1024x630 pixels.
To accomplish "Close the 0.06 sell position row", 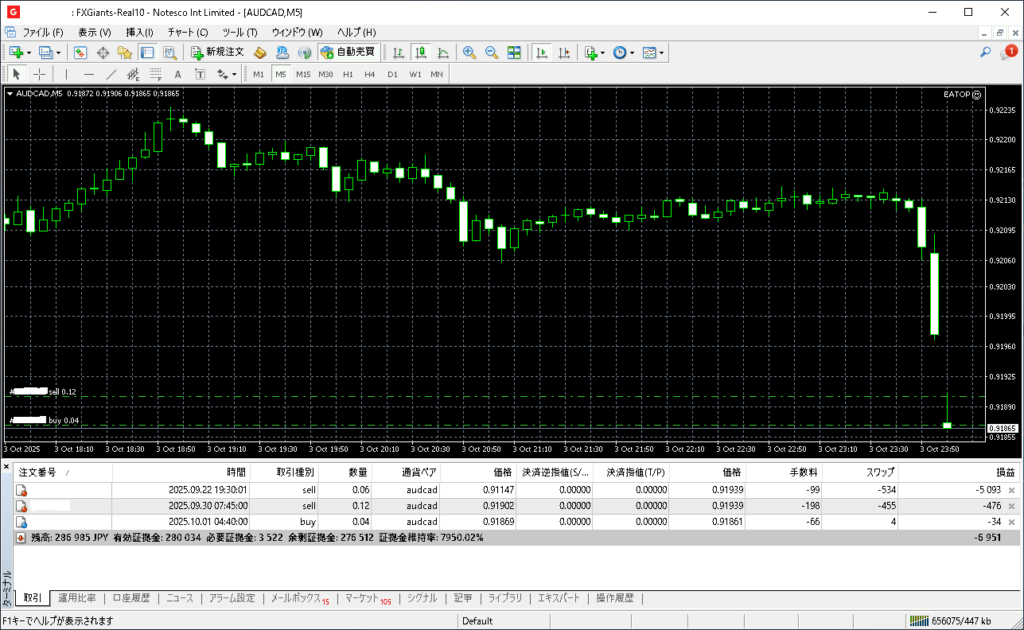I will pos(1011,490).
